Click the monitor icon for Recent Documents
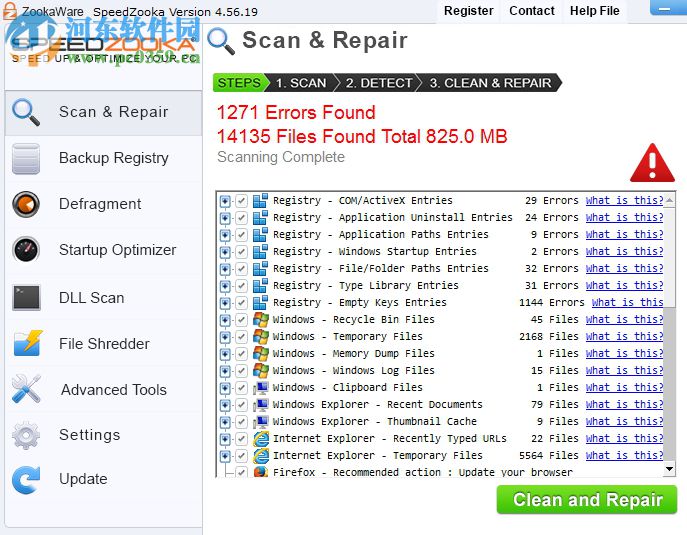687x535 pixels. click(261, 405)
